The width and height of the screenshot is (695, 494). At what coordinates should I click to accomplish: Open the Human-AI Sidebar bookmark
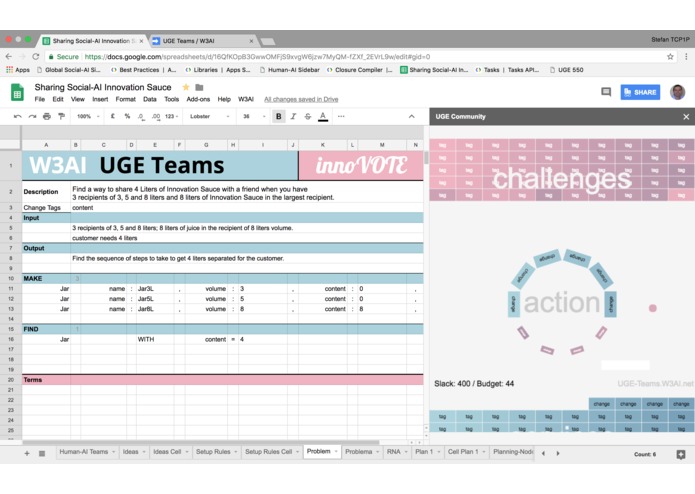tap(289, 70)
